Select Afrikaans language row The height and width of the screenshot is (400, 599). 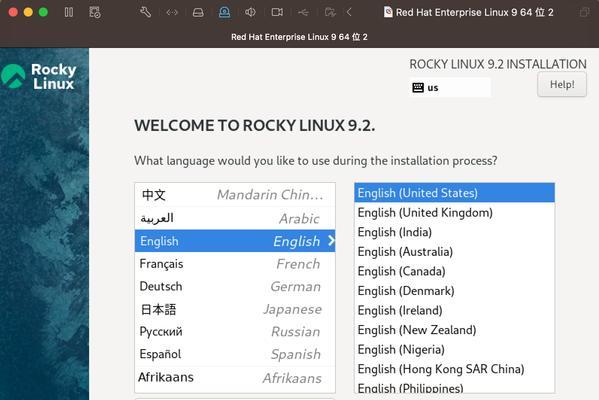pyautogui.click(x=235, y=377)
